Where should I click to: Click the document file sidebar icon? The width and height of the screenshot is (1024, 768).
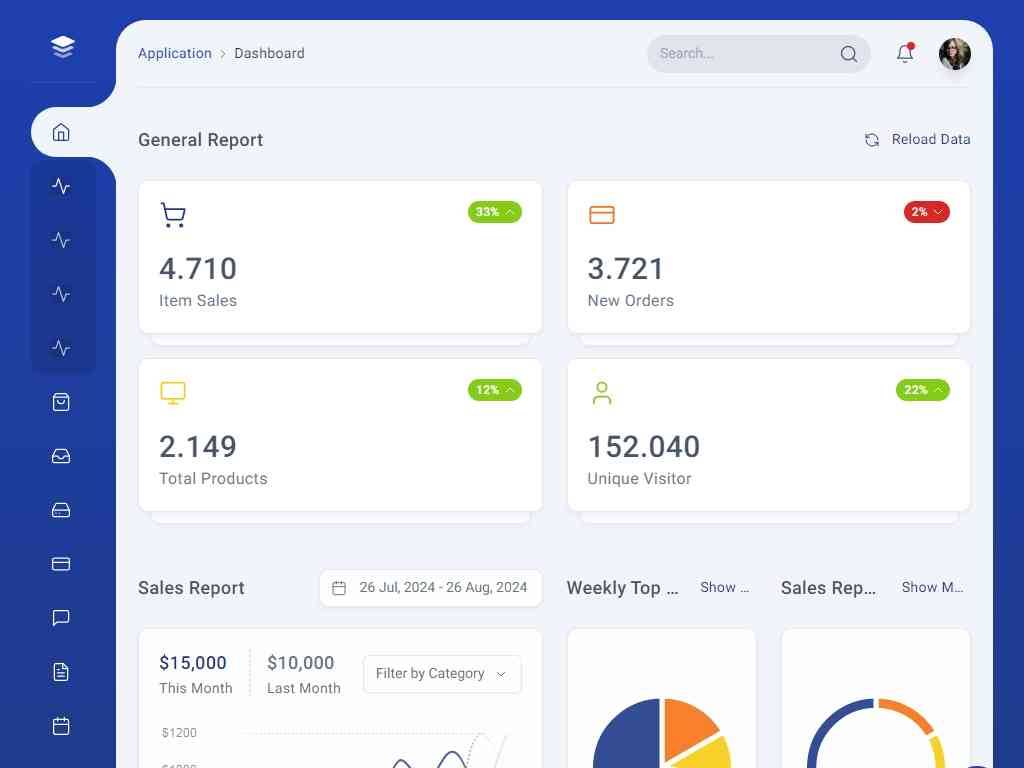61,672
